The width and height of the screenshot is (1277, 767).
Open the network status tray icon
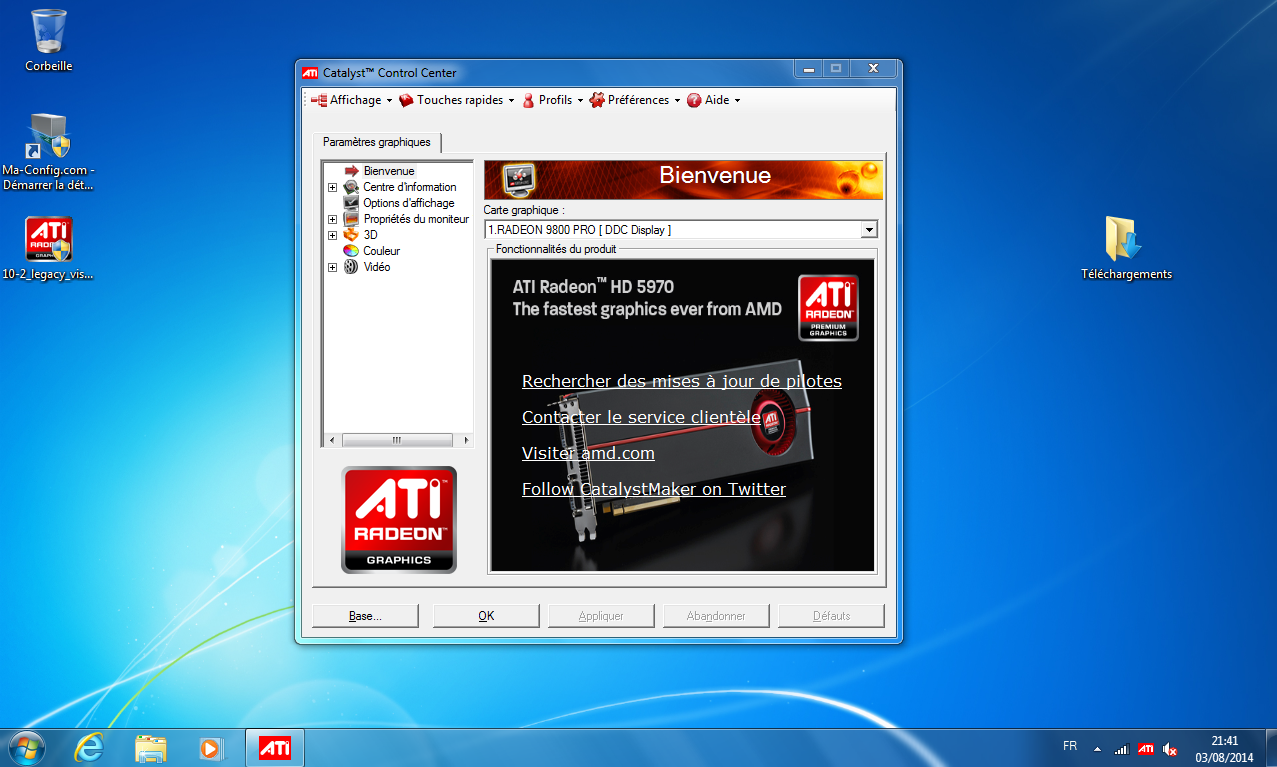pos(1122,748)
